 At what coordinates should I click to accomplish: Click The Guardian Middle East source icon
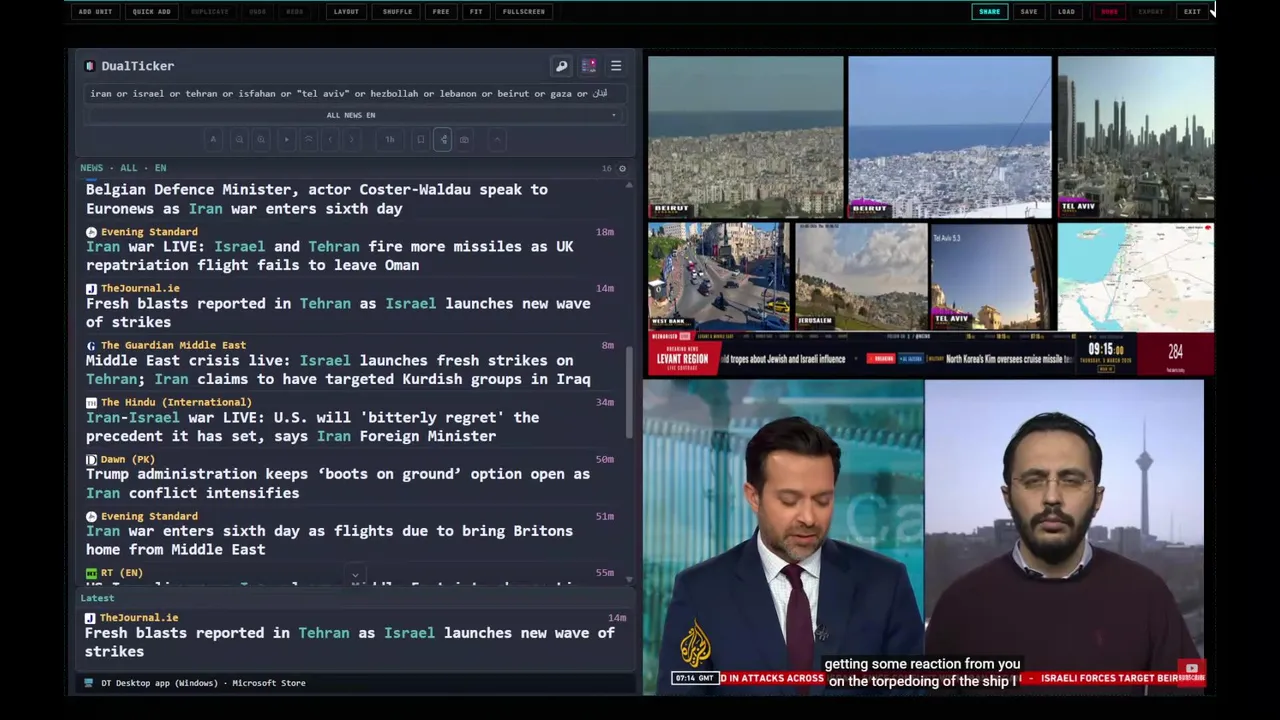coord(91,346)
